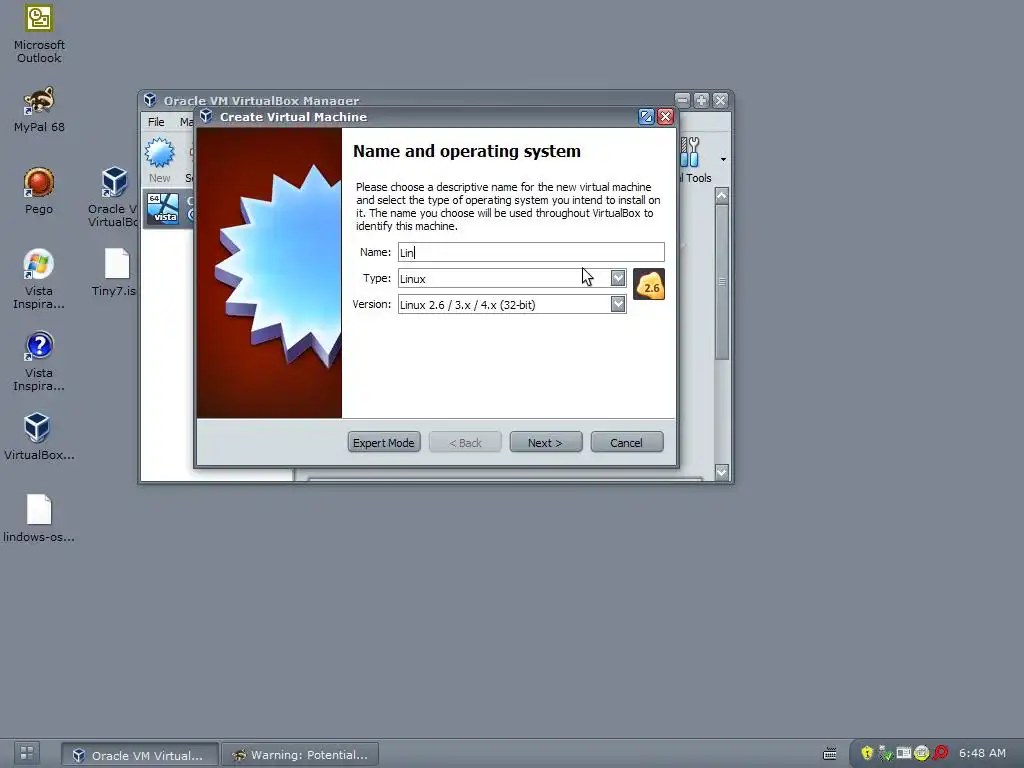This screenshot has height=768, width=1024.
Task: Open the Tools icon in VirtualBox Manager
Action: 690,153
